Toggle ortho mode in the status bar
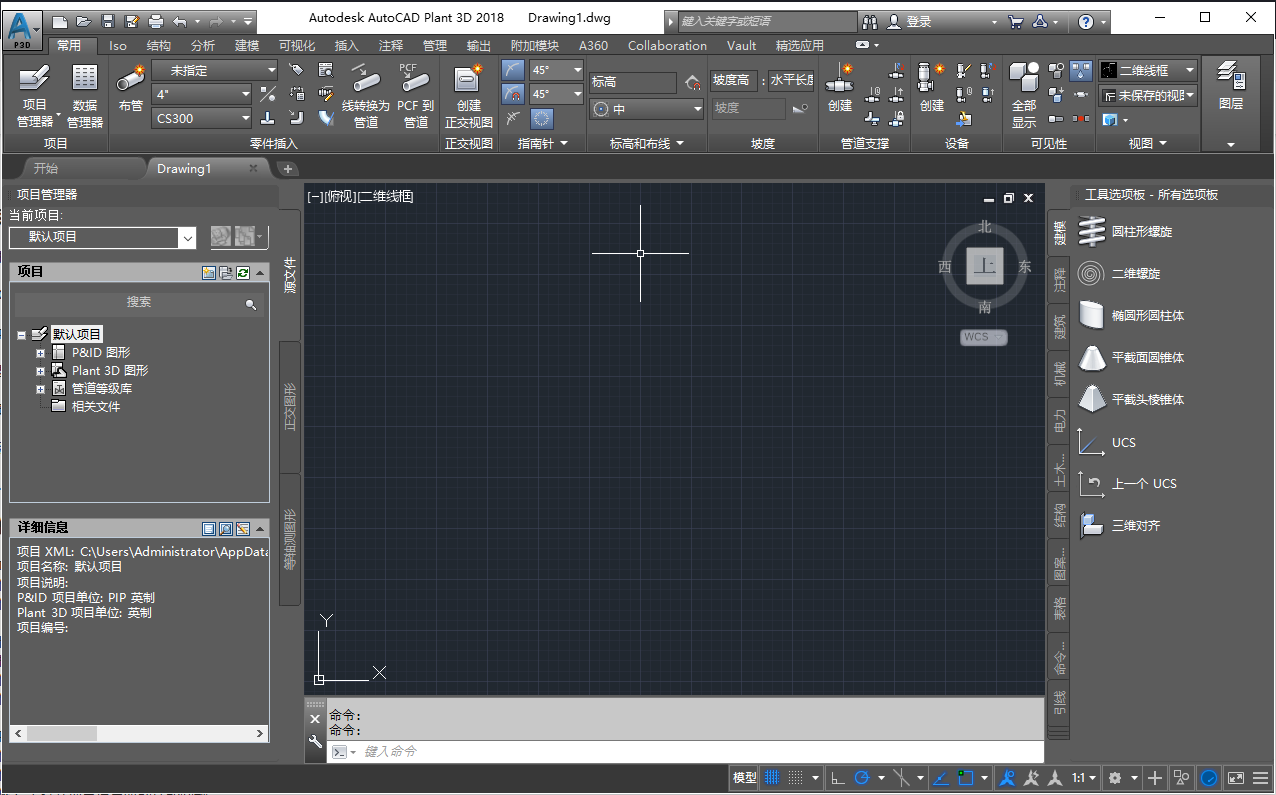 (x=837, y=777)
